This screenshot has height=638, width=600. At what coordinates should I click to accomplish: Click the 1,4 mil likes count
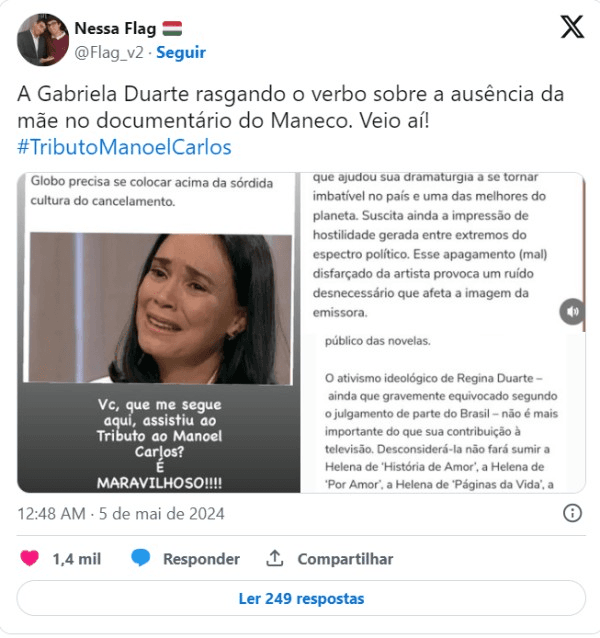pos(77,559)
